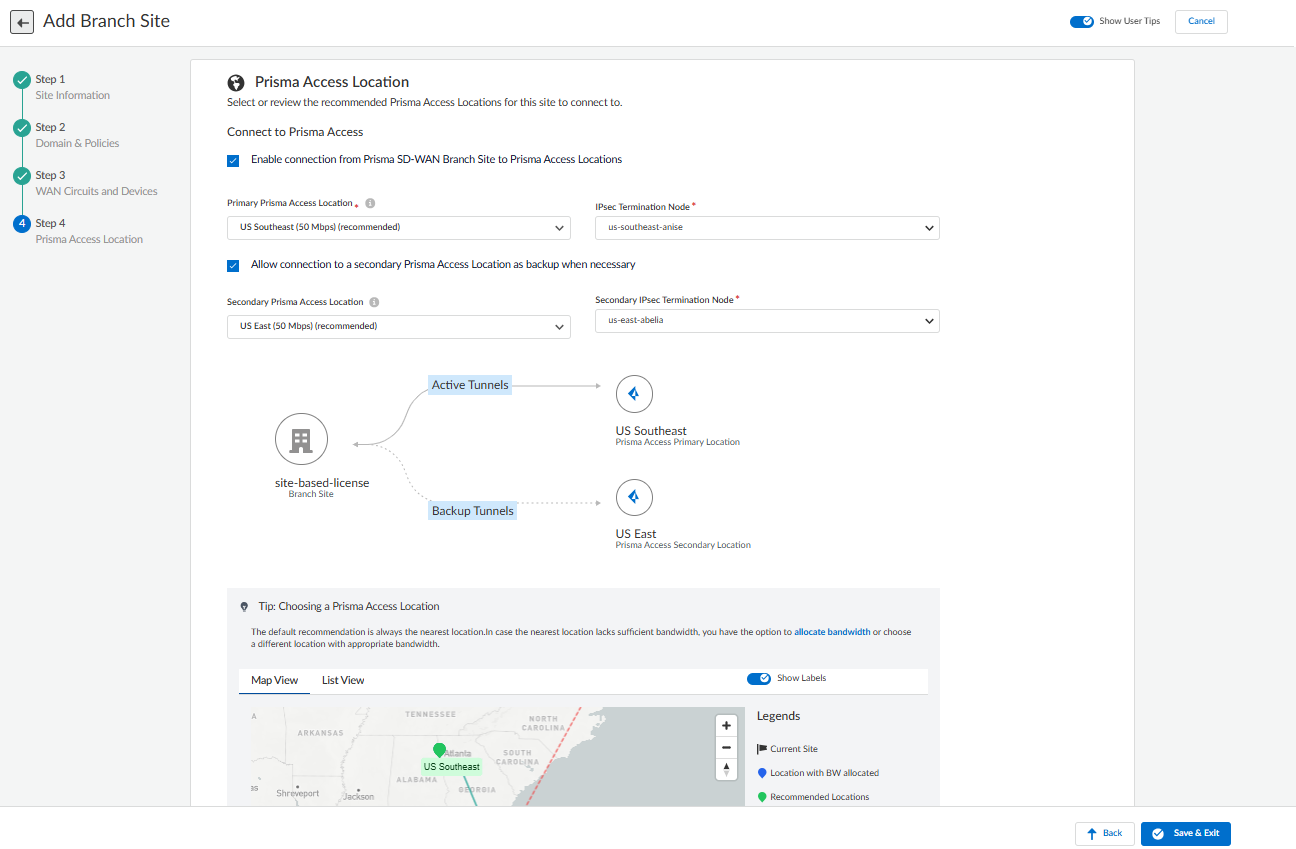Toggle Show User Tips switch
This screenshot has height=849, width=1296.
point(1081,22)
